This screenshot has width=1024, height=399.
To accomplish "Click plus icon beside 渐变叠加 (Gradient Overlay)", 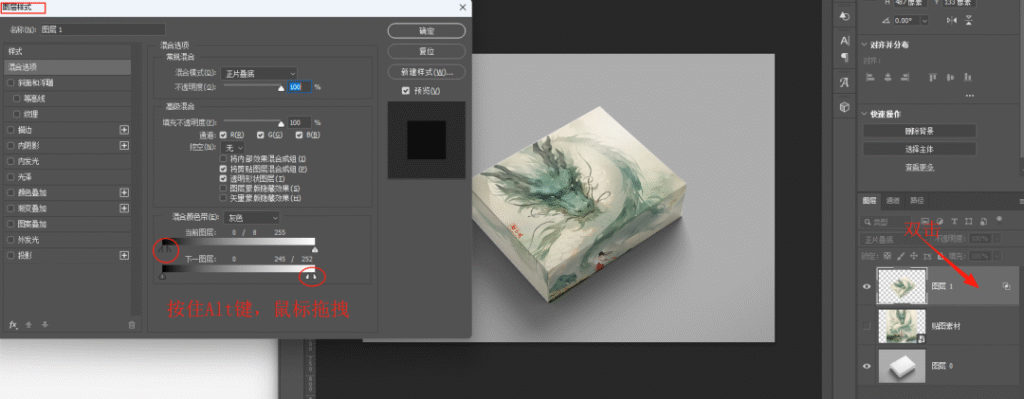I will point(124,208).
